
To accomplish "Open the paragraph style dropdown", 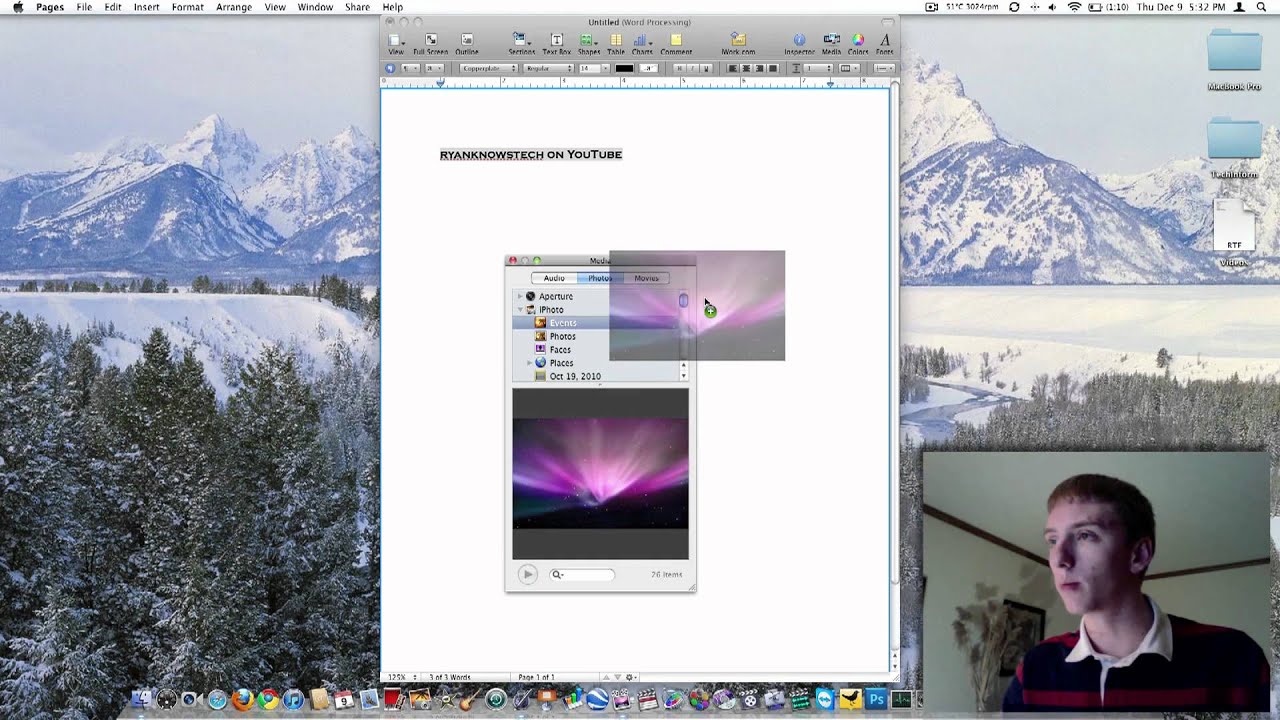I will [410, 68].
